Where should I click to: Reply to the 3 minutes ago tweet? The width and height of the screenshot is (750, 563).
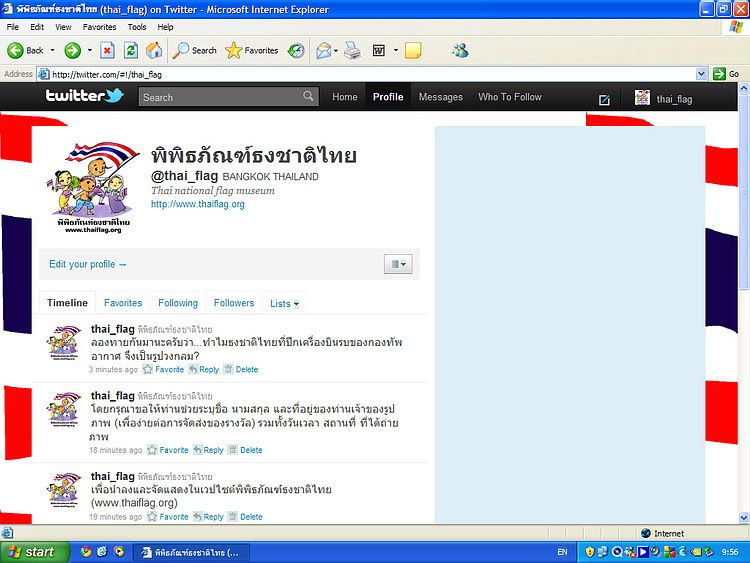(204, 369)
